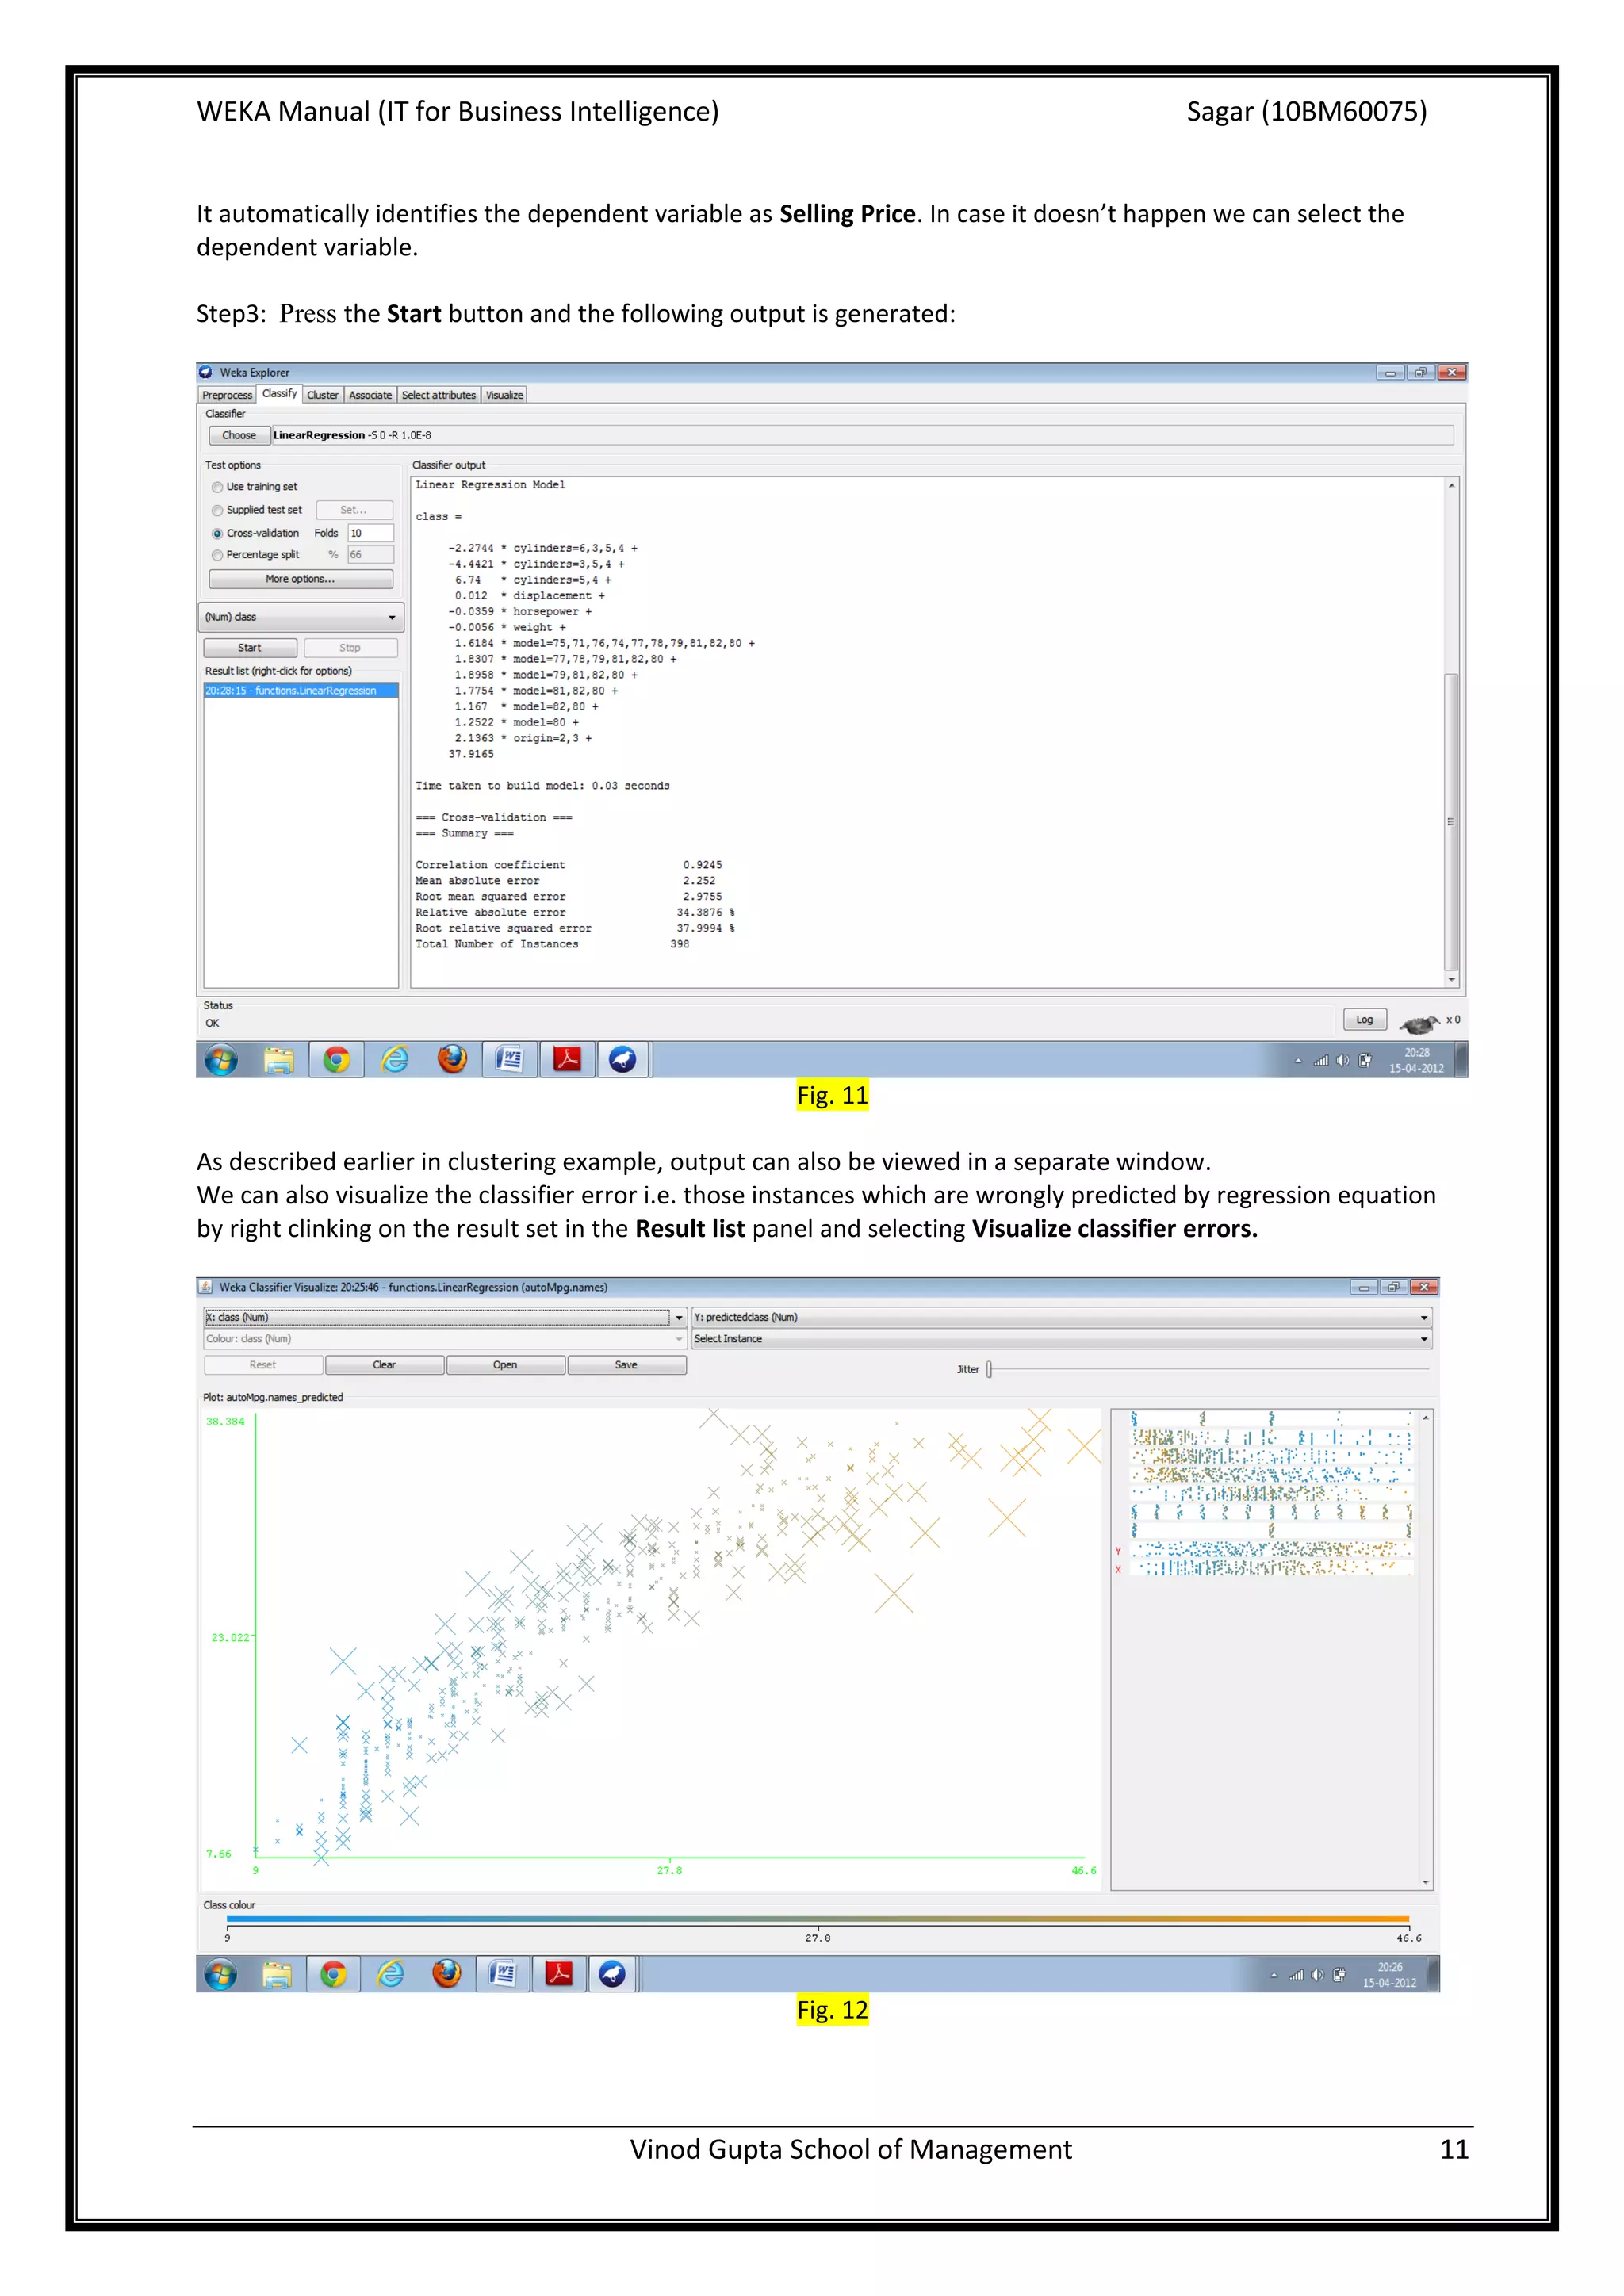Open Adobe Reader icon in Fig. 11 taskbar

(x=567, y=1059)
